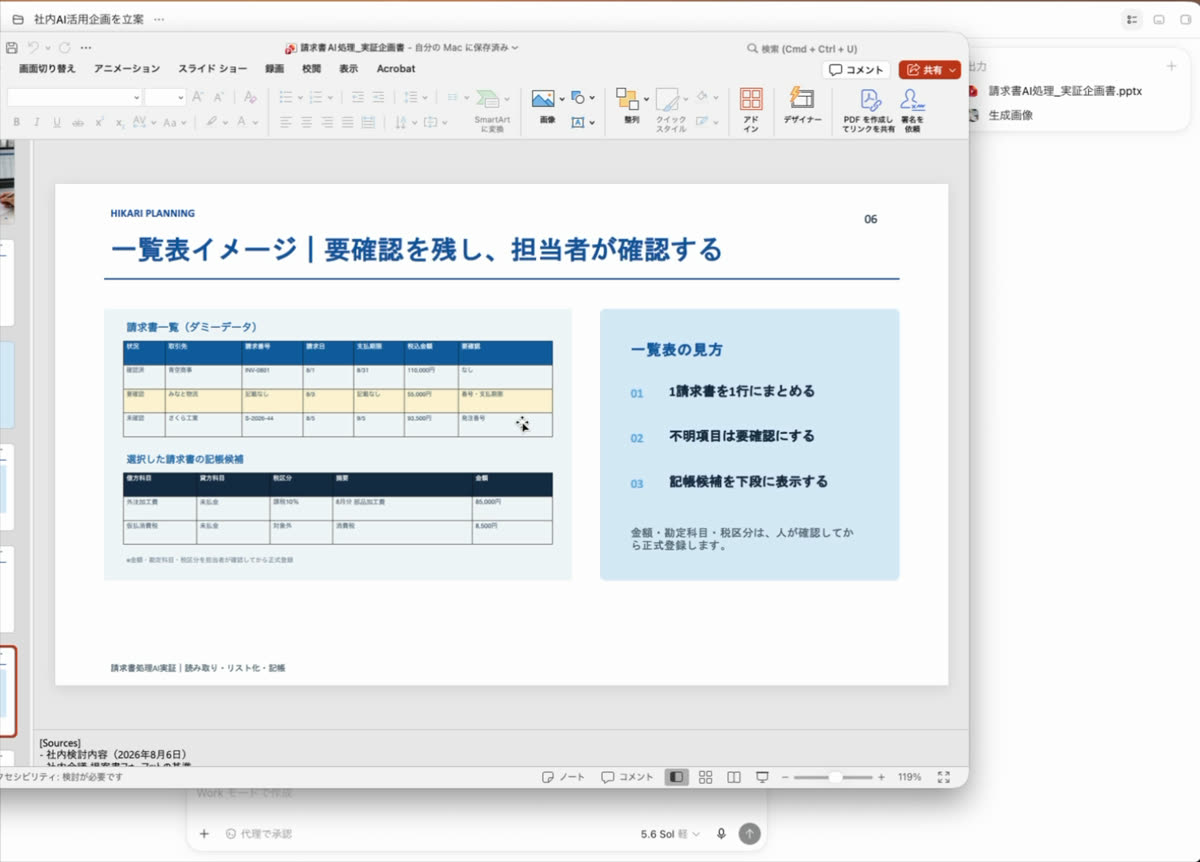
Task: Open the Arrange (整列) tool
Action: (630, 105)
